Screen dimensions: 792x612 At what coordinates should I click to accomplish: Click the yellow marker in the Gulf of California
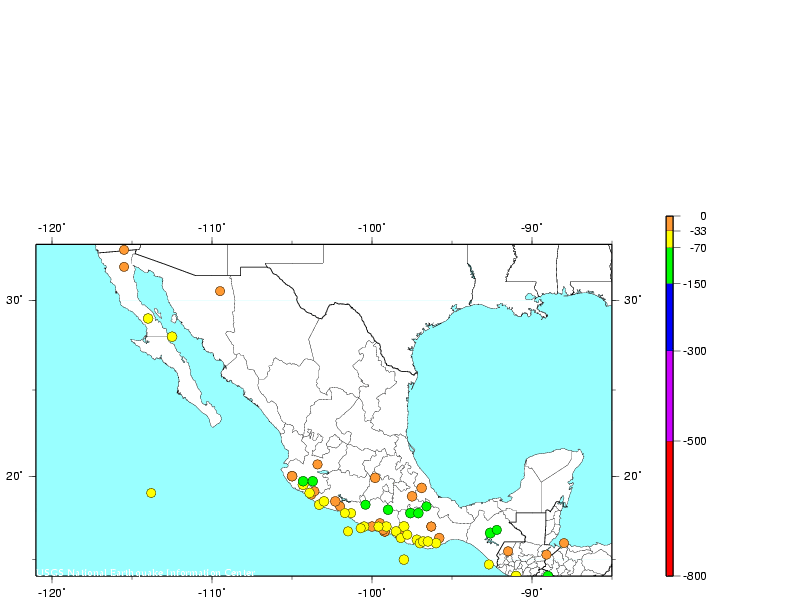coord(172,337)
